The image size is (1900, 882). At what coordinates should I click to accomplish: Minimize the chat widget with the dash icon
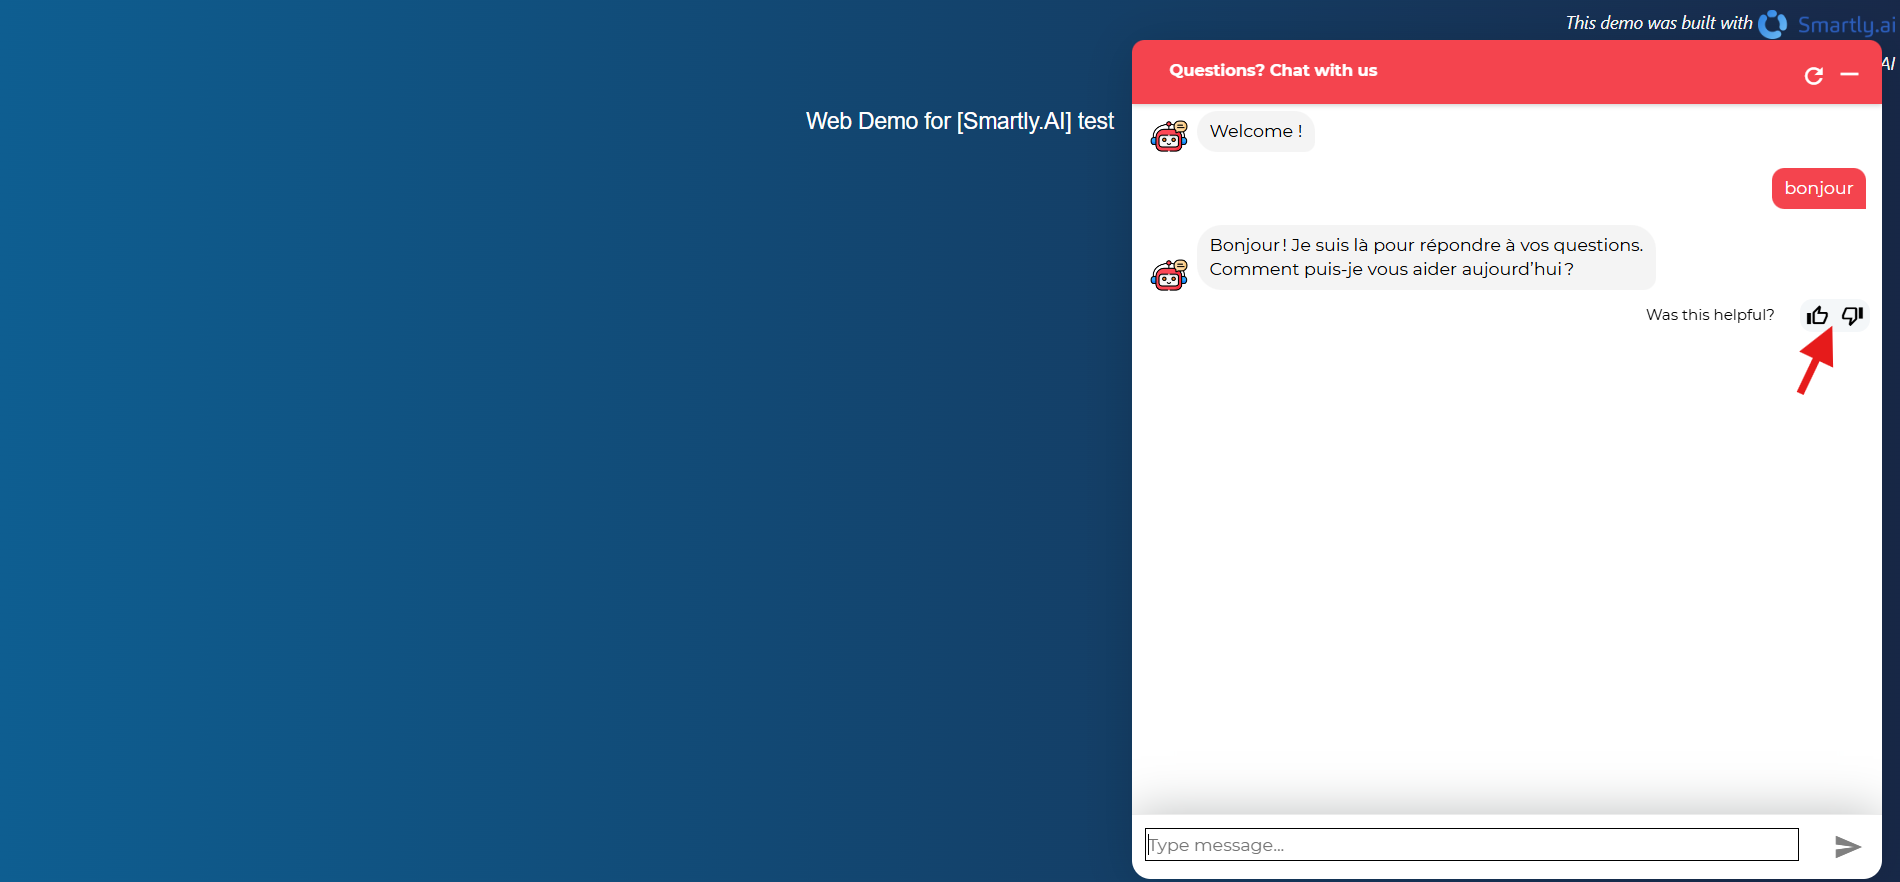coord(1849,75)
